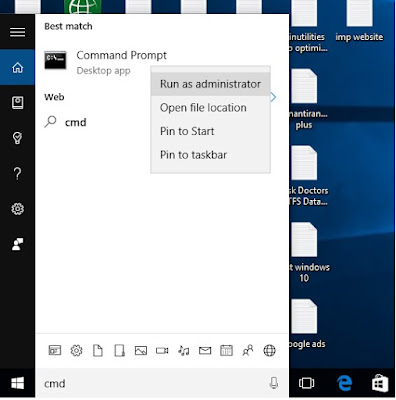Launch Microsoft Edge from the taskbar
This screenshot has height=400, width=396.
point(344,383)
